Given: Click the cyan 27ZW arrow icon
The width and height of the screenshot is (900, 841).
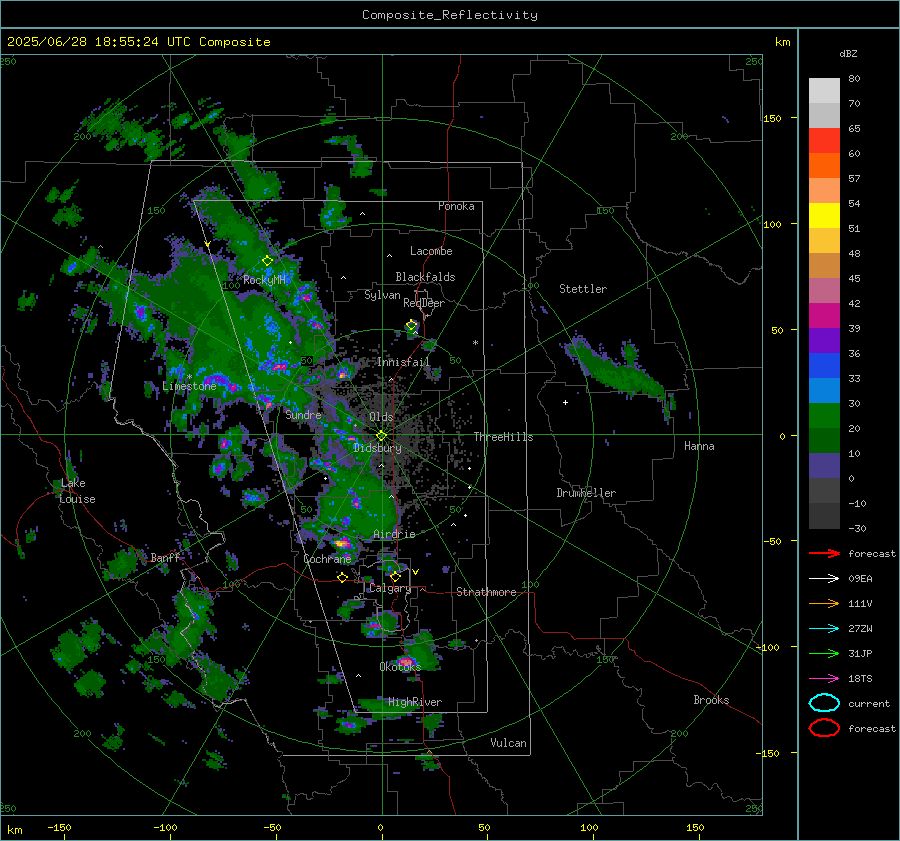Looking at the screenshot, I should (x=824, y=629).
